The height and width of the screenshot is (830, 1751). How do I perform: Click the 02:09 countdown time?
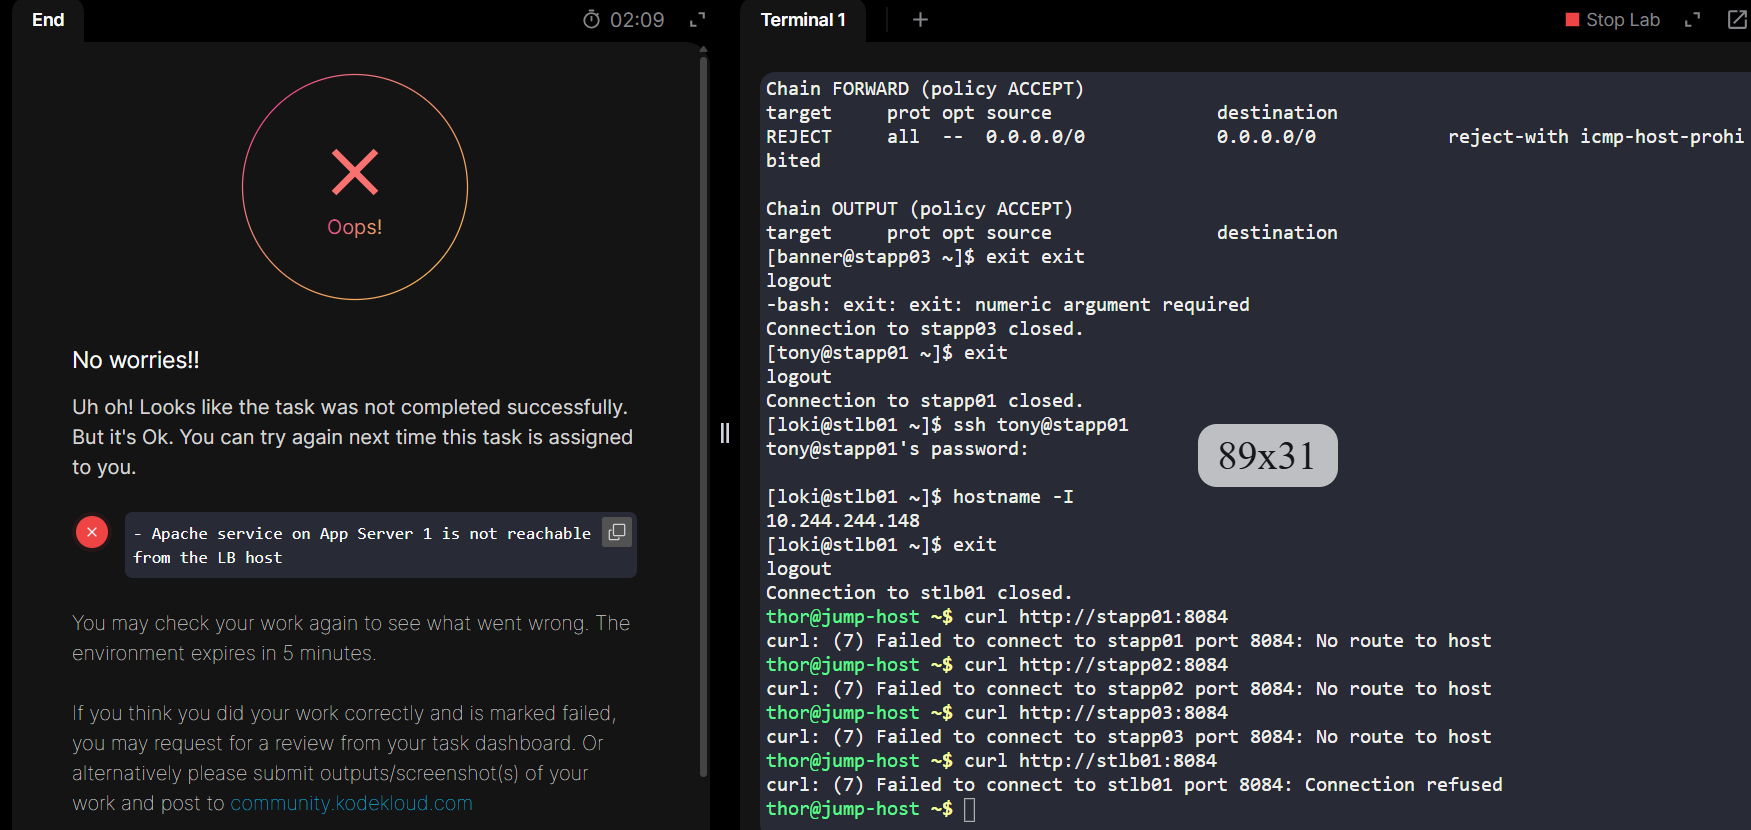[637, 20]
